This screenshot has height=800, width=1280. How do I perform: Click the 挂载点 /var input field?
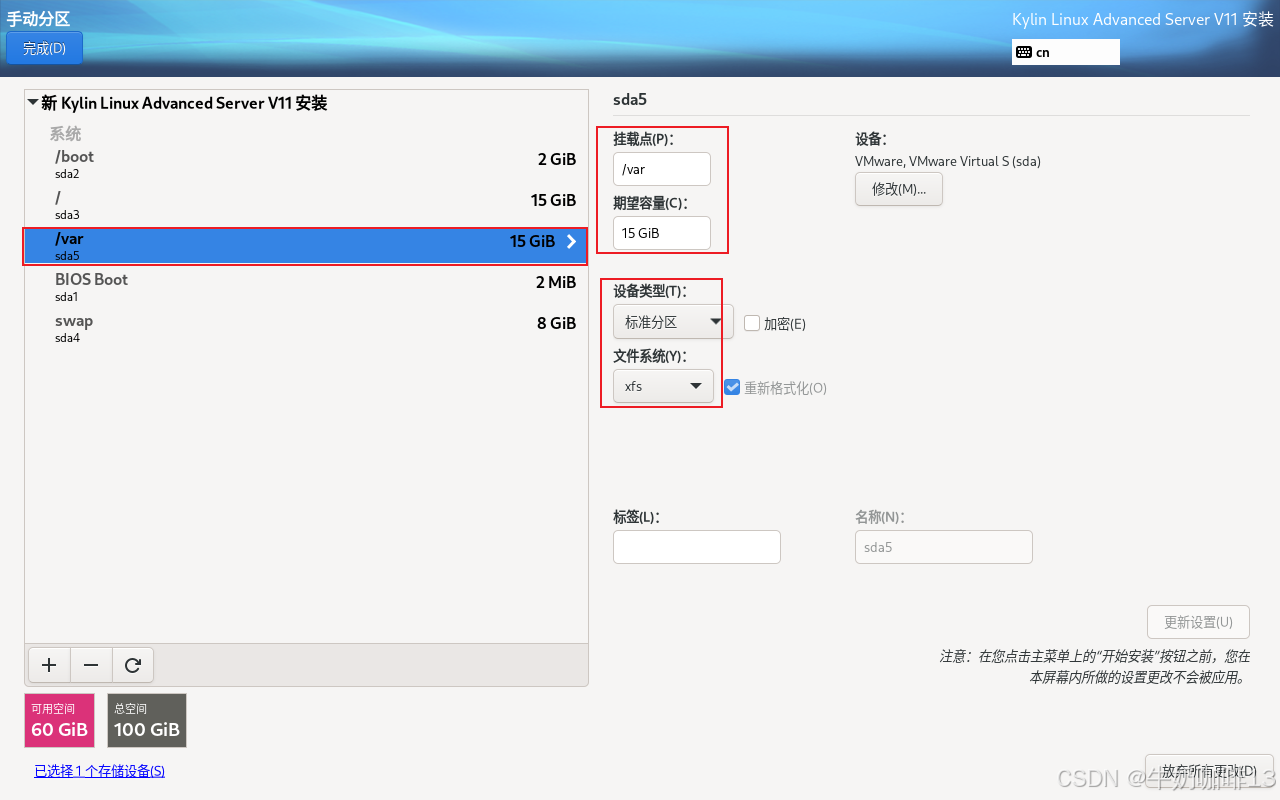point(662,169)
